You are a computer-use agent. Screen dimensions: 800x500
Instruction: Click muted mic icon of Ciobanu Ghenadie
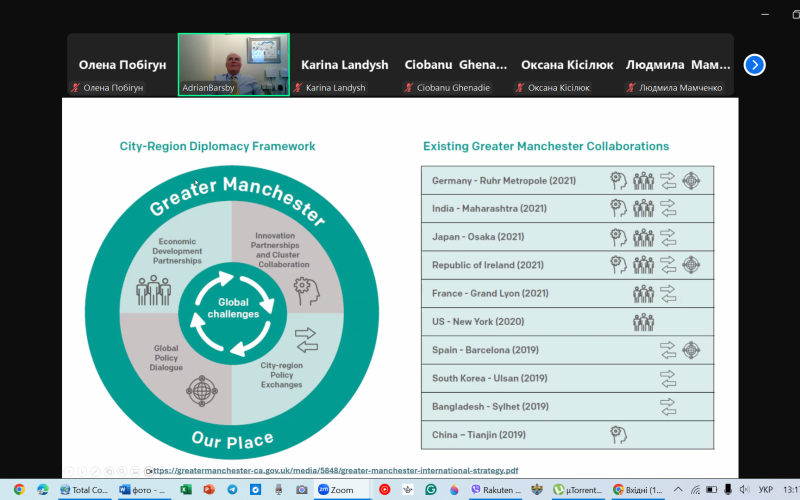(x=409, y=88)
